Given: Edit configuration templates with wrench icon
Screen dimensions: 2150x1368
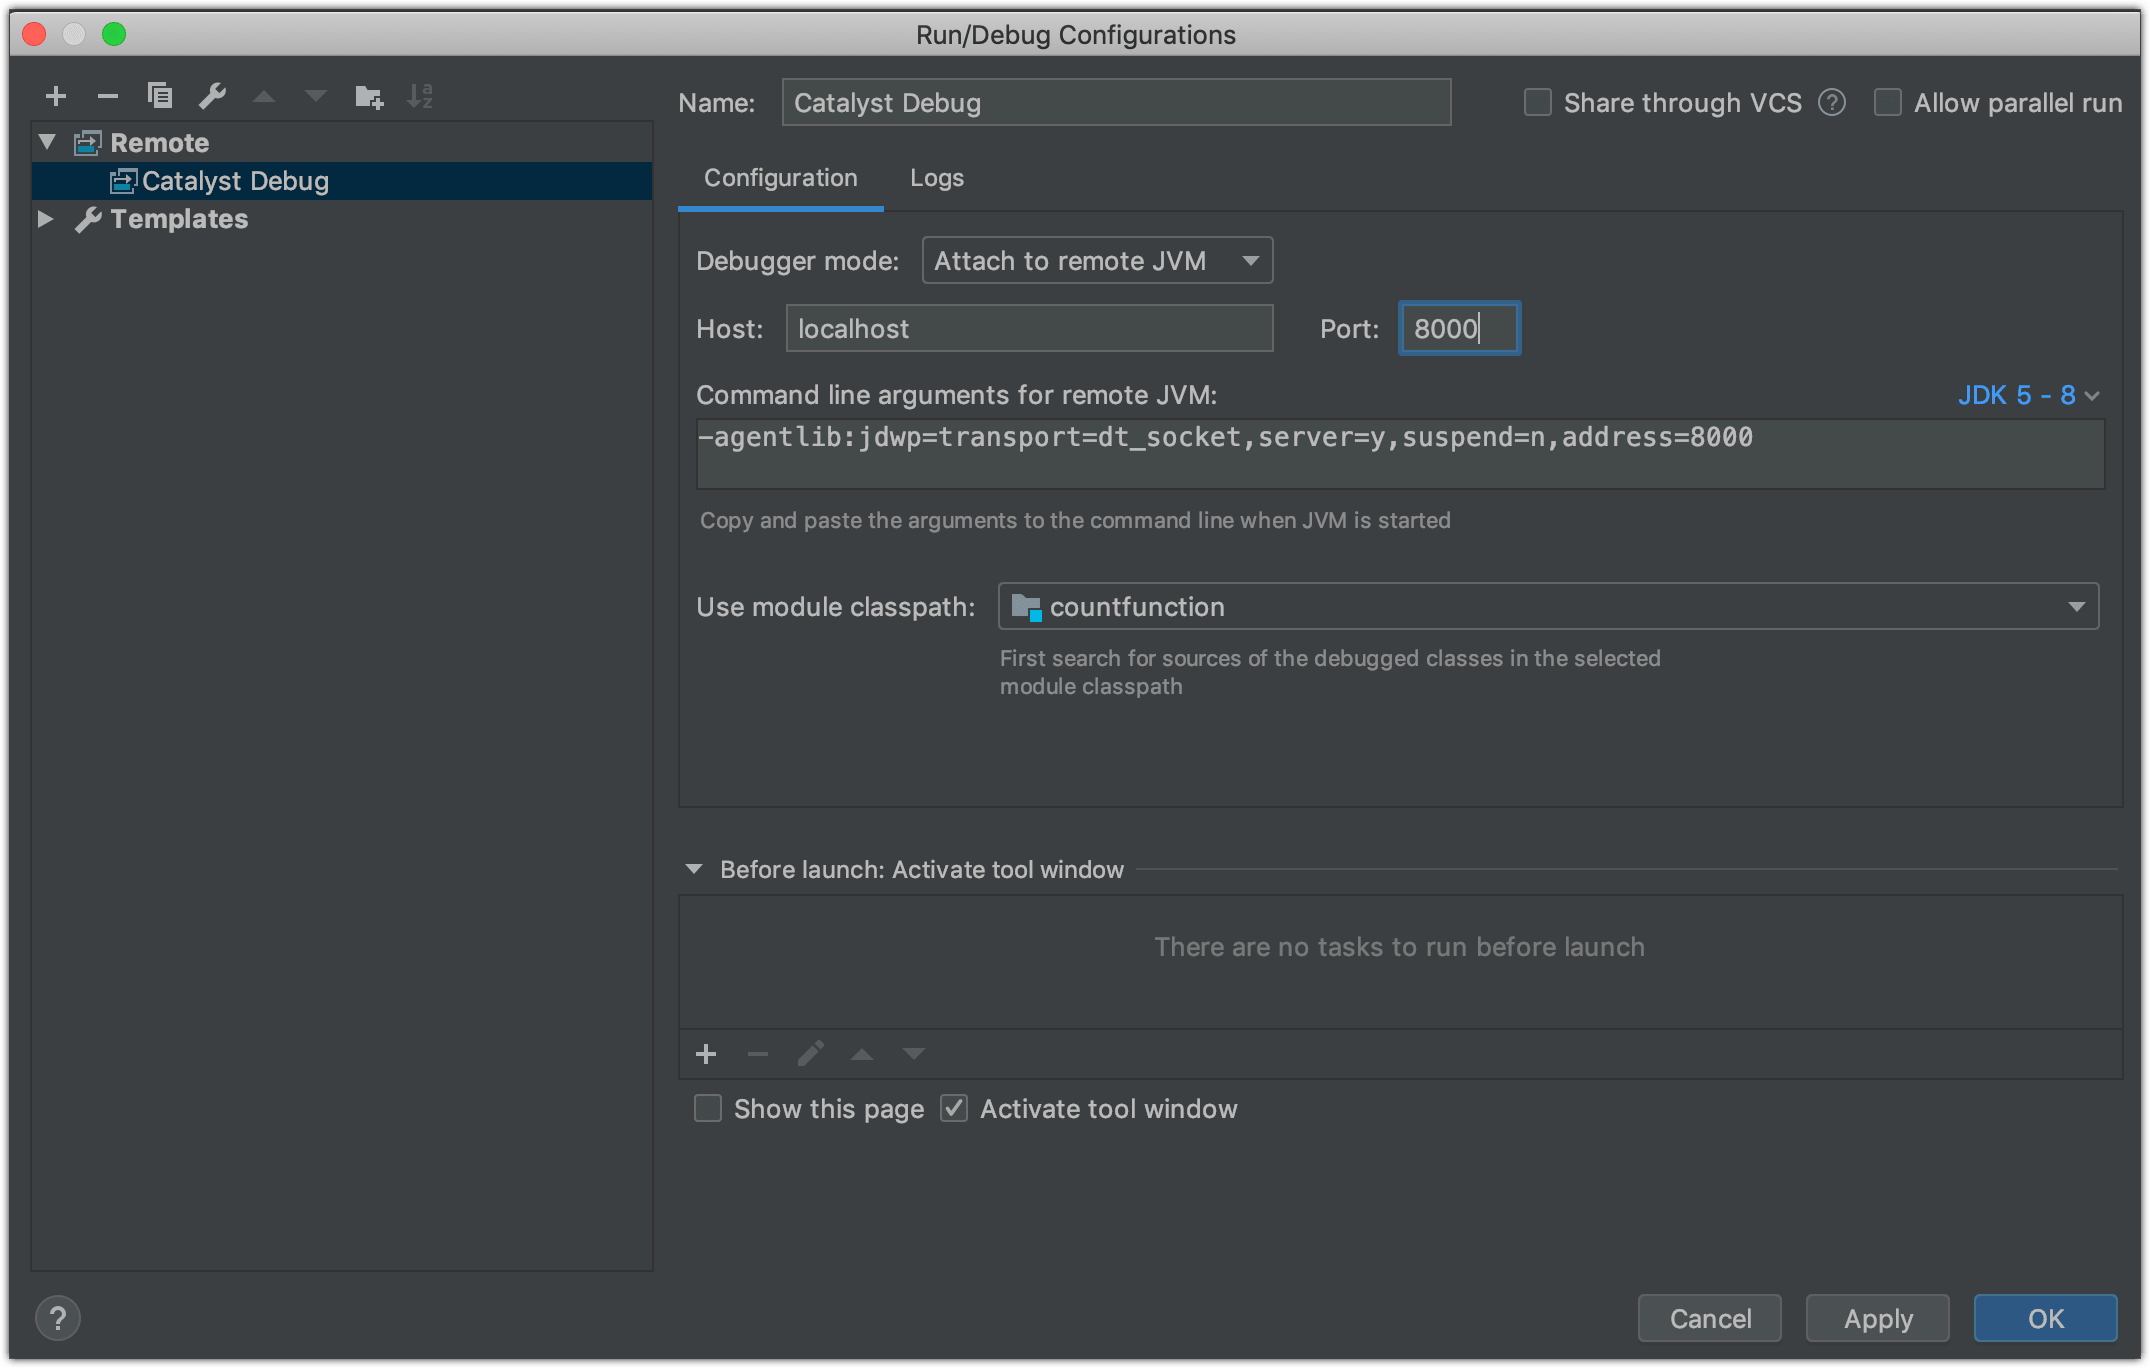Looking at the screenshot, I should pos(212,96).
